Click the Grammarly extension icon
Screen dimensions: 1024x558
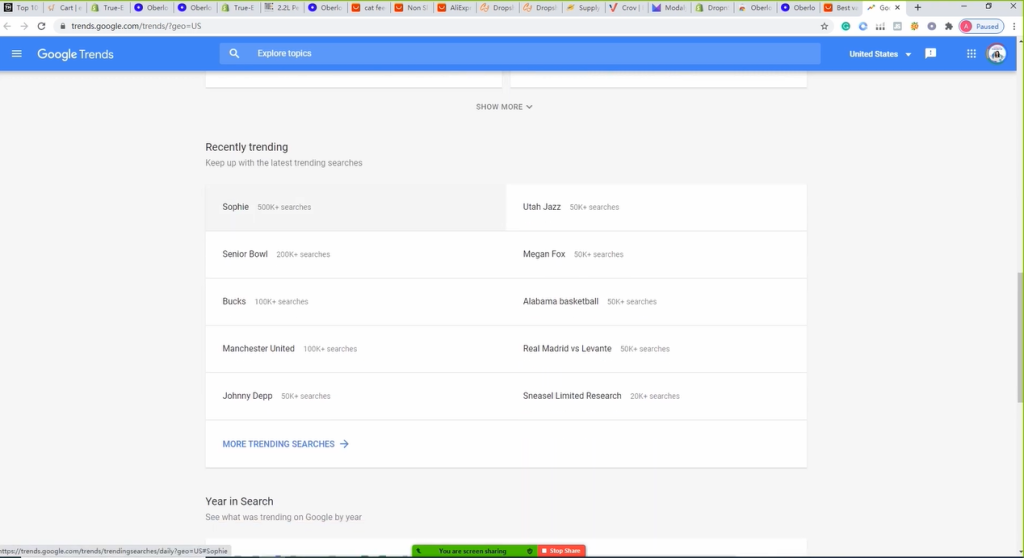point(846,26)
